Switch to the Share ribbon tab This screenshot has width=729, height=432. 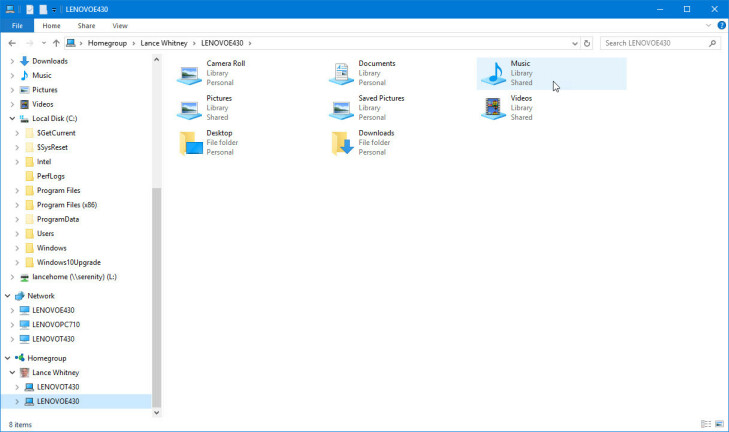86,26
